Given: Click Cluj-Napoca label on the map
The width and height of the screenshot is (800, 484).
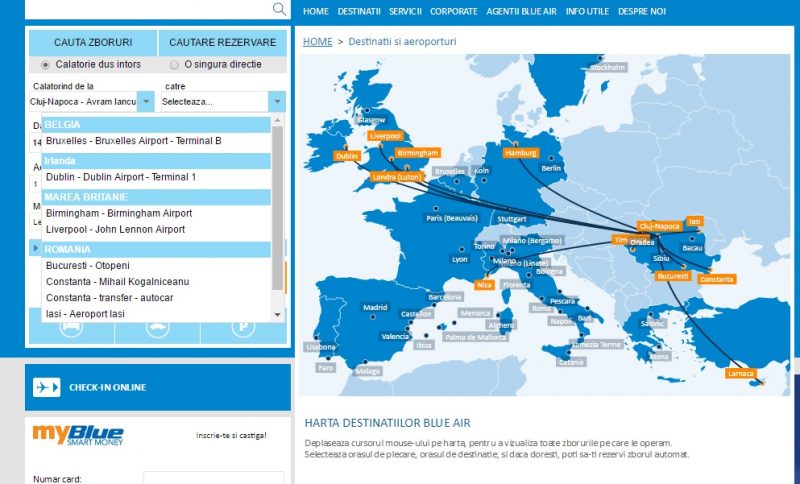Looking at the screenshot, I should 659,226.
